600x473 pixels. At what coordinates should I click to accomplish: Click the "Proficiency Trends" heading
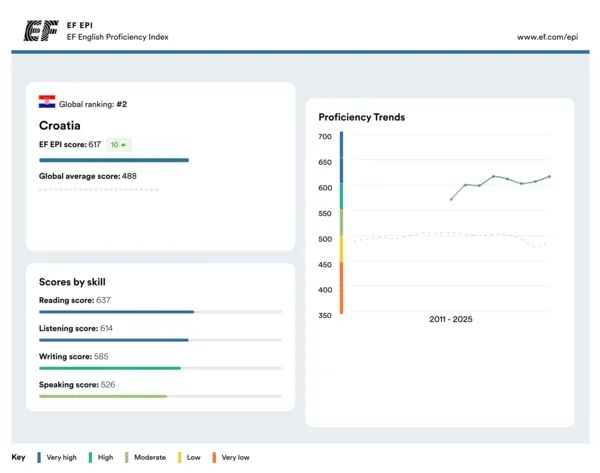pos(362,117)
